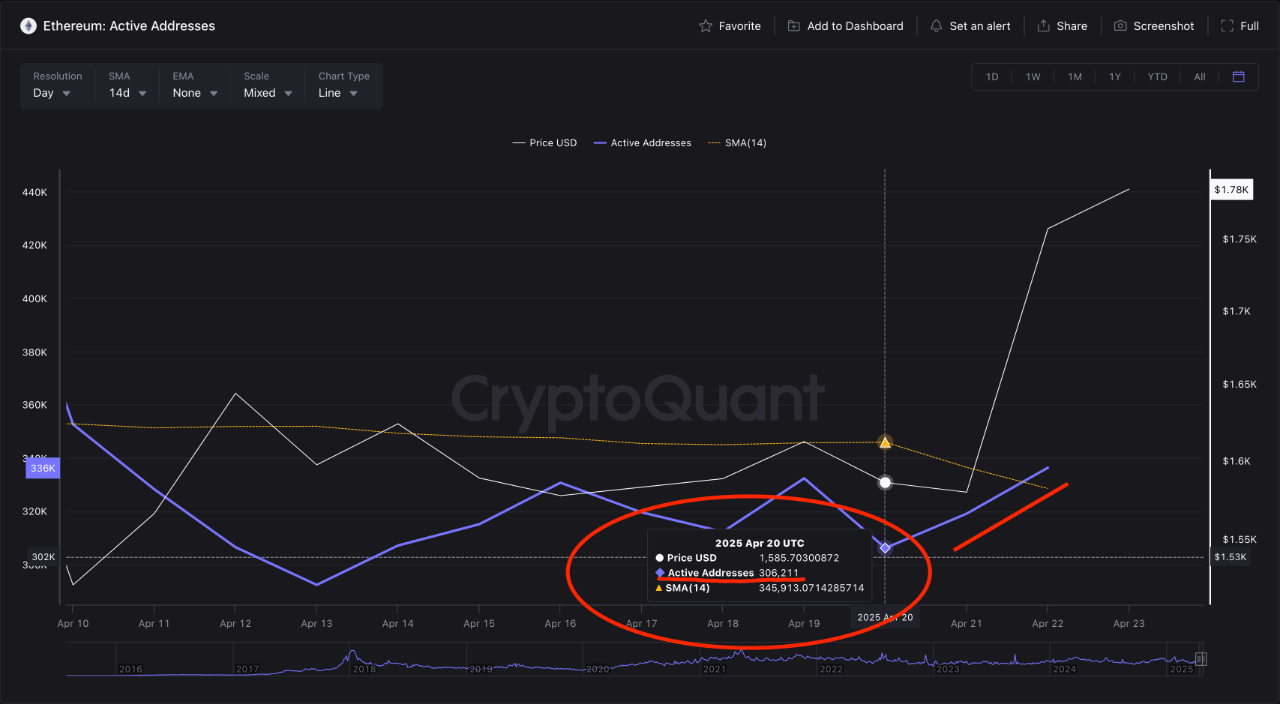Select the 1W time range tab
This screenshot has width=1280, height=704.
(x=1033, y=77)
